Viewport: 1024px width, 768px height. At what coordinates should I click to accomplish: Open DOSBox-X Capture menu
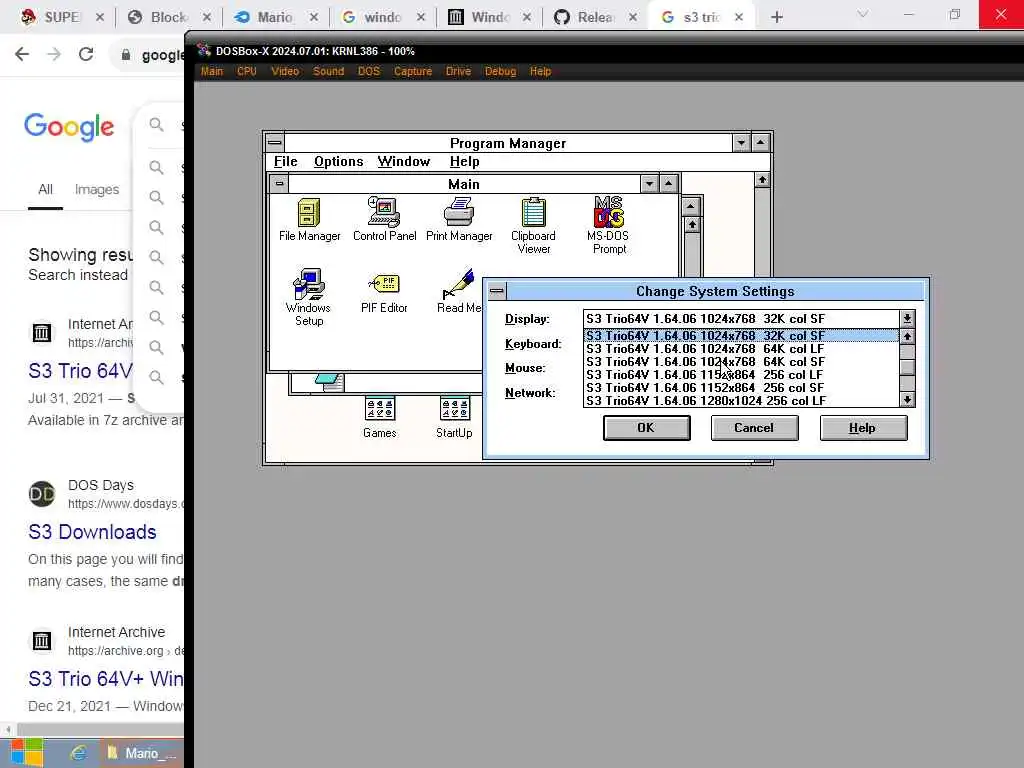(413, 71)
